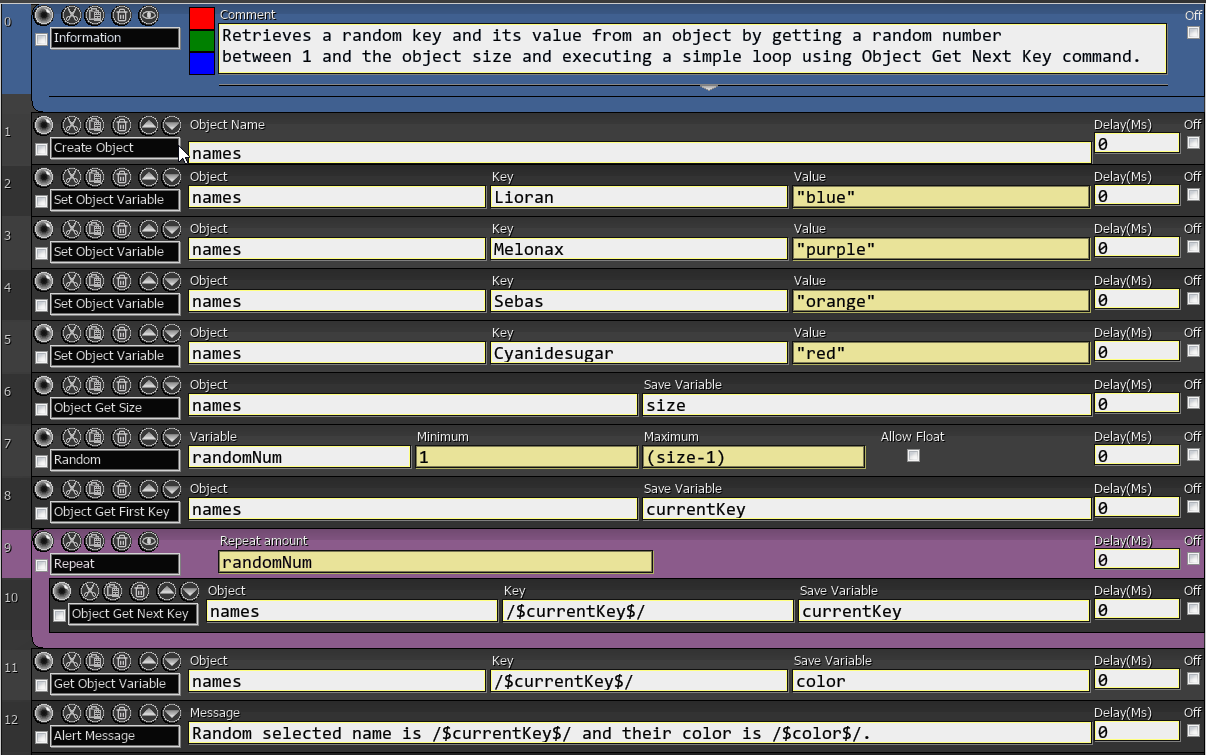The image size is (1206, 755).
Task: Pick the red color swatch in Information
Action: click(x=202, y=18)
